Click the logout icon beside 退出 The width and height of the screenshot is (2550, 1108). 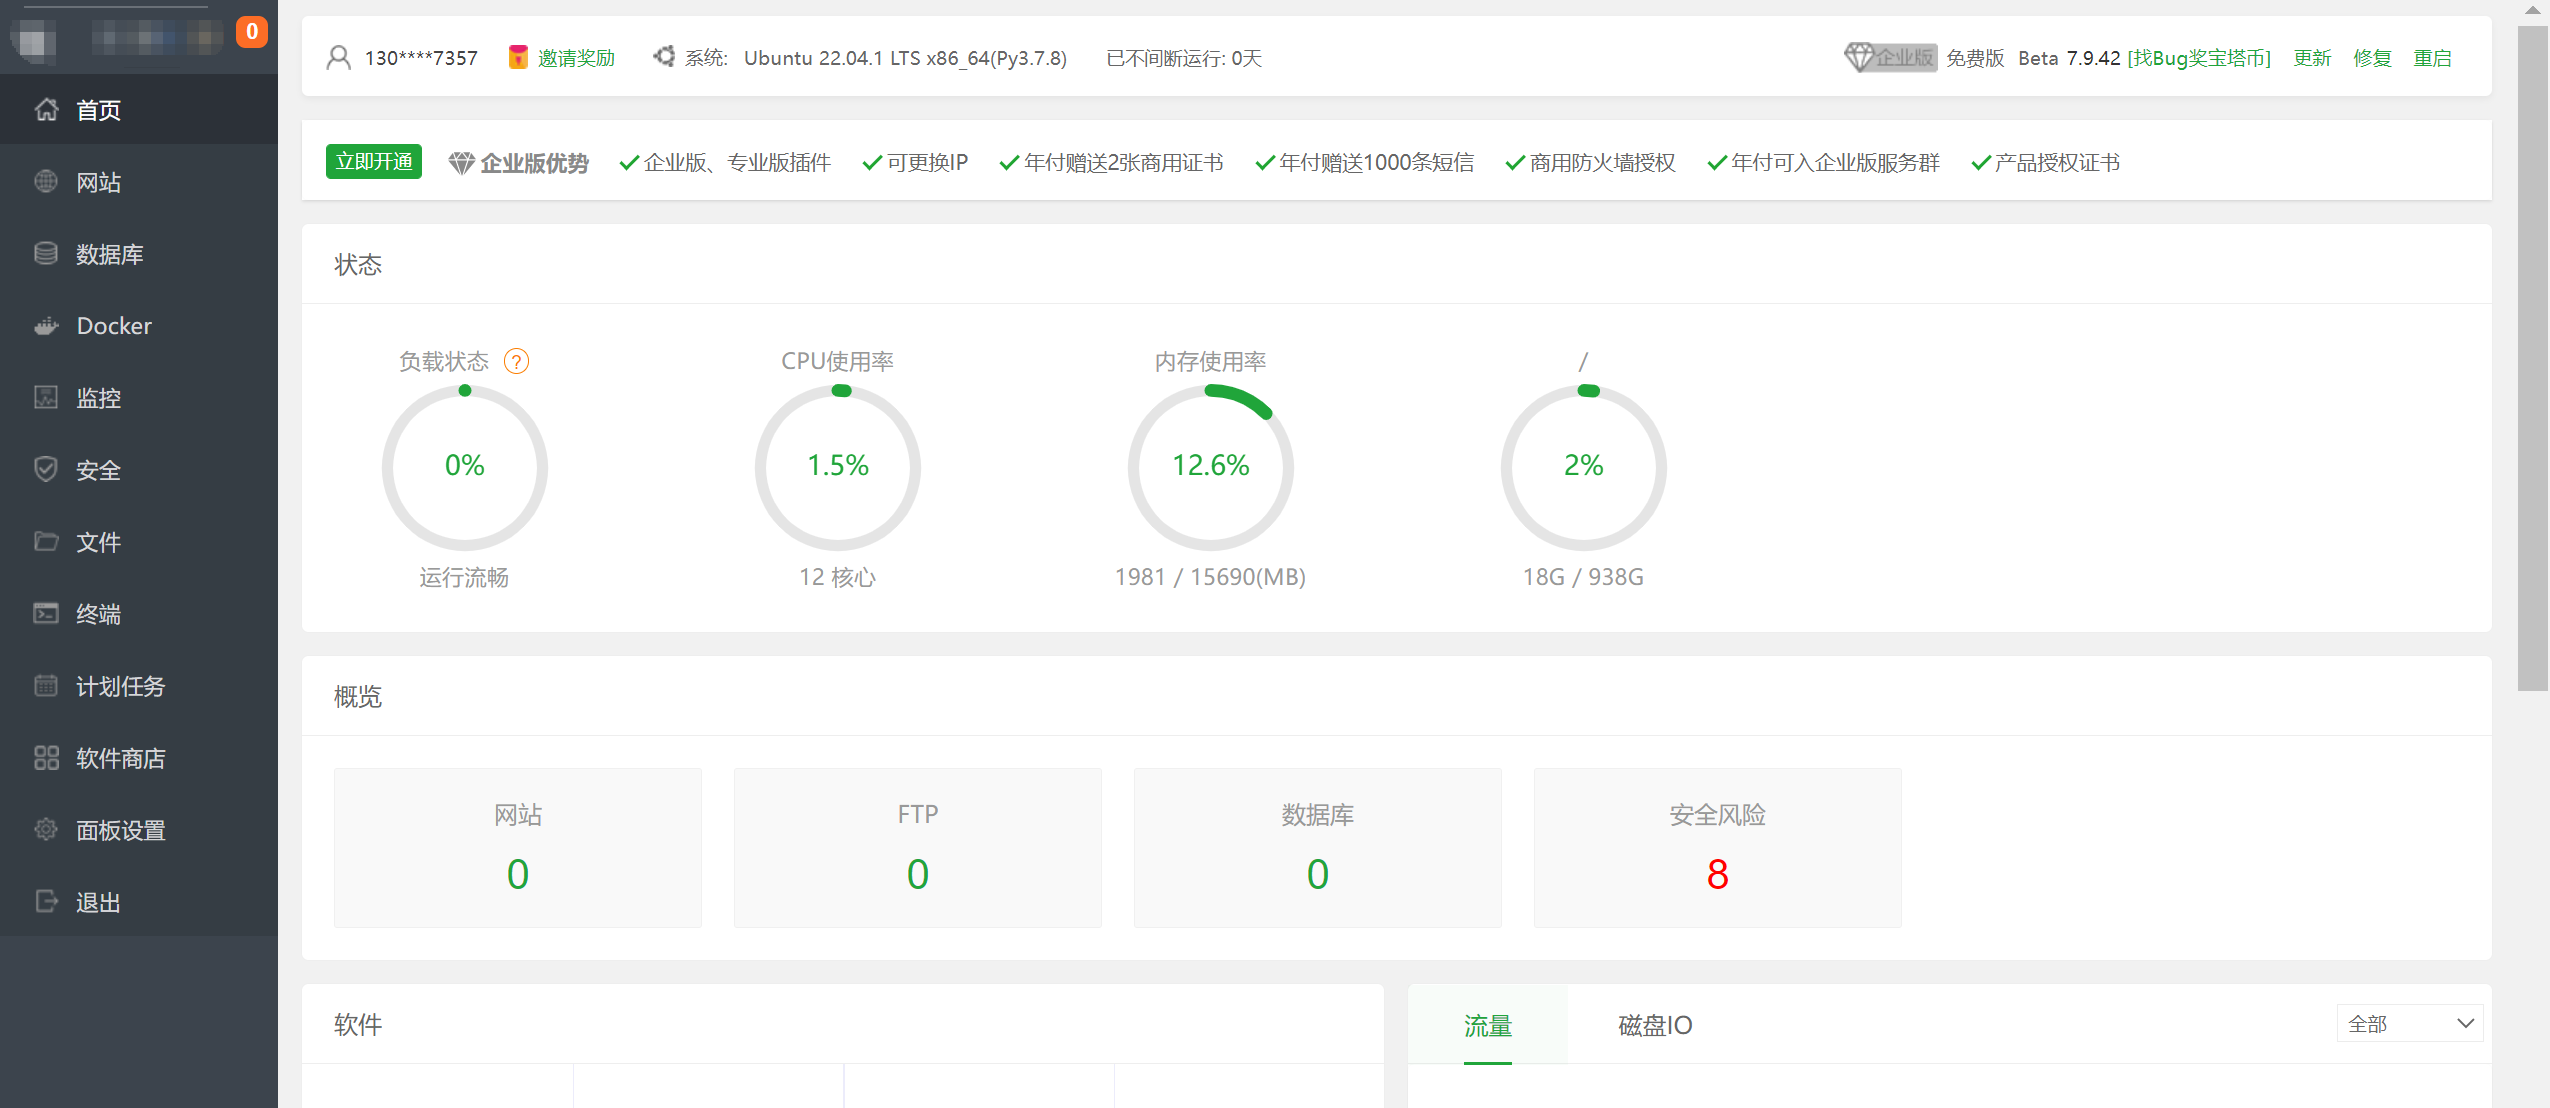coord(46,901)
